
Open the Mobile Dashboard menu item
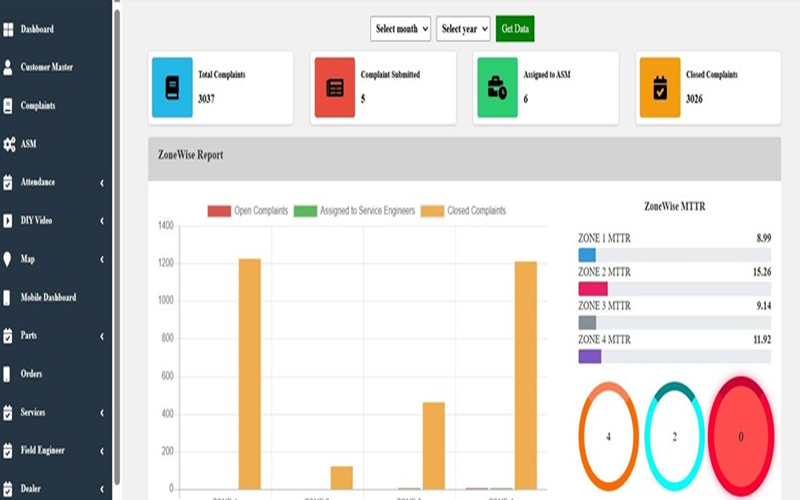tap(48, 297)
